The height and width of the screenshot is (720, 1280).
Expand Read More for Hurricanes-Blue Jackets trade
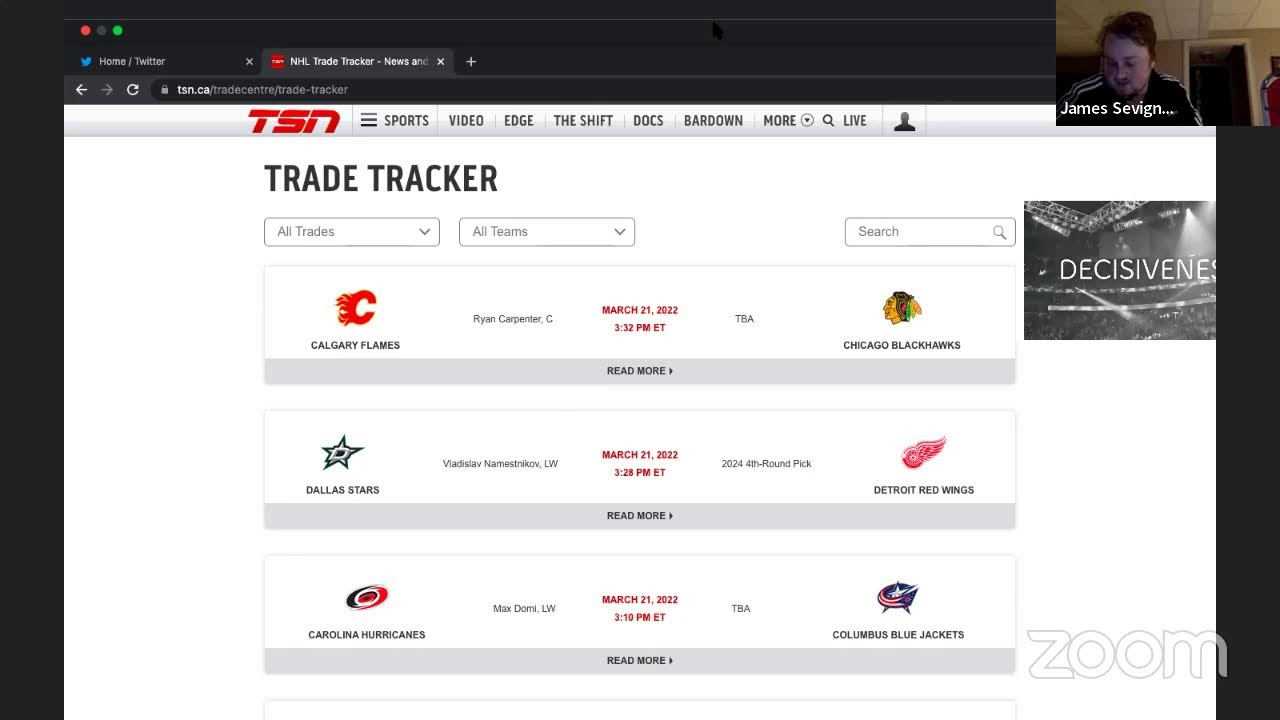(640, 660)
